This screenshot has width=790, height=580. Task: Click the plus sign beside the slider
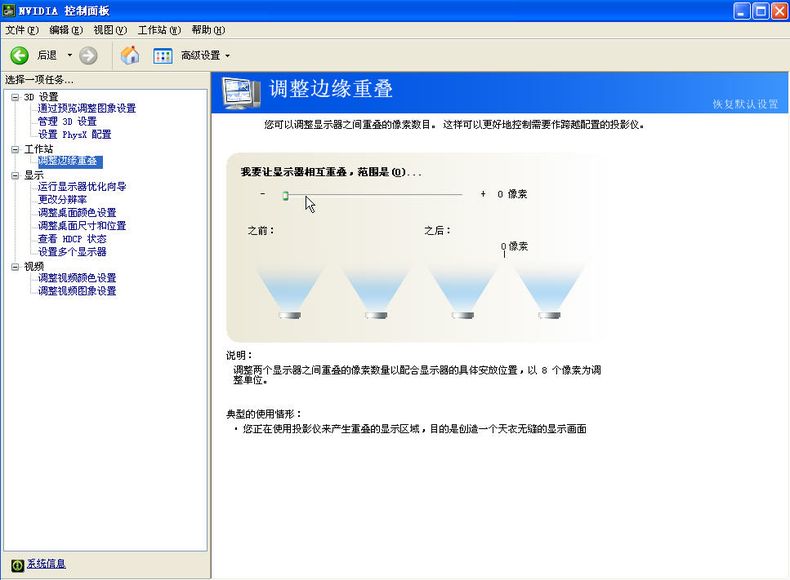click(x=483, y=194)
